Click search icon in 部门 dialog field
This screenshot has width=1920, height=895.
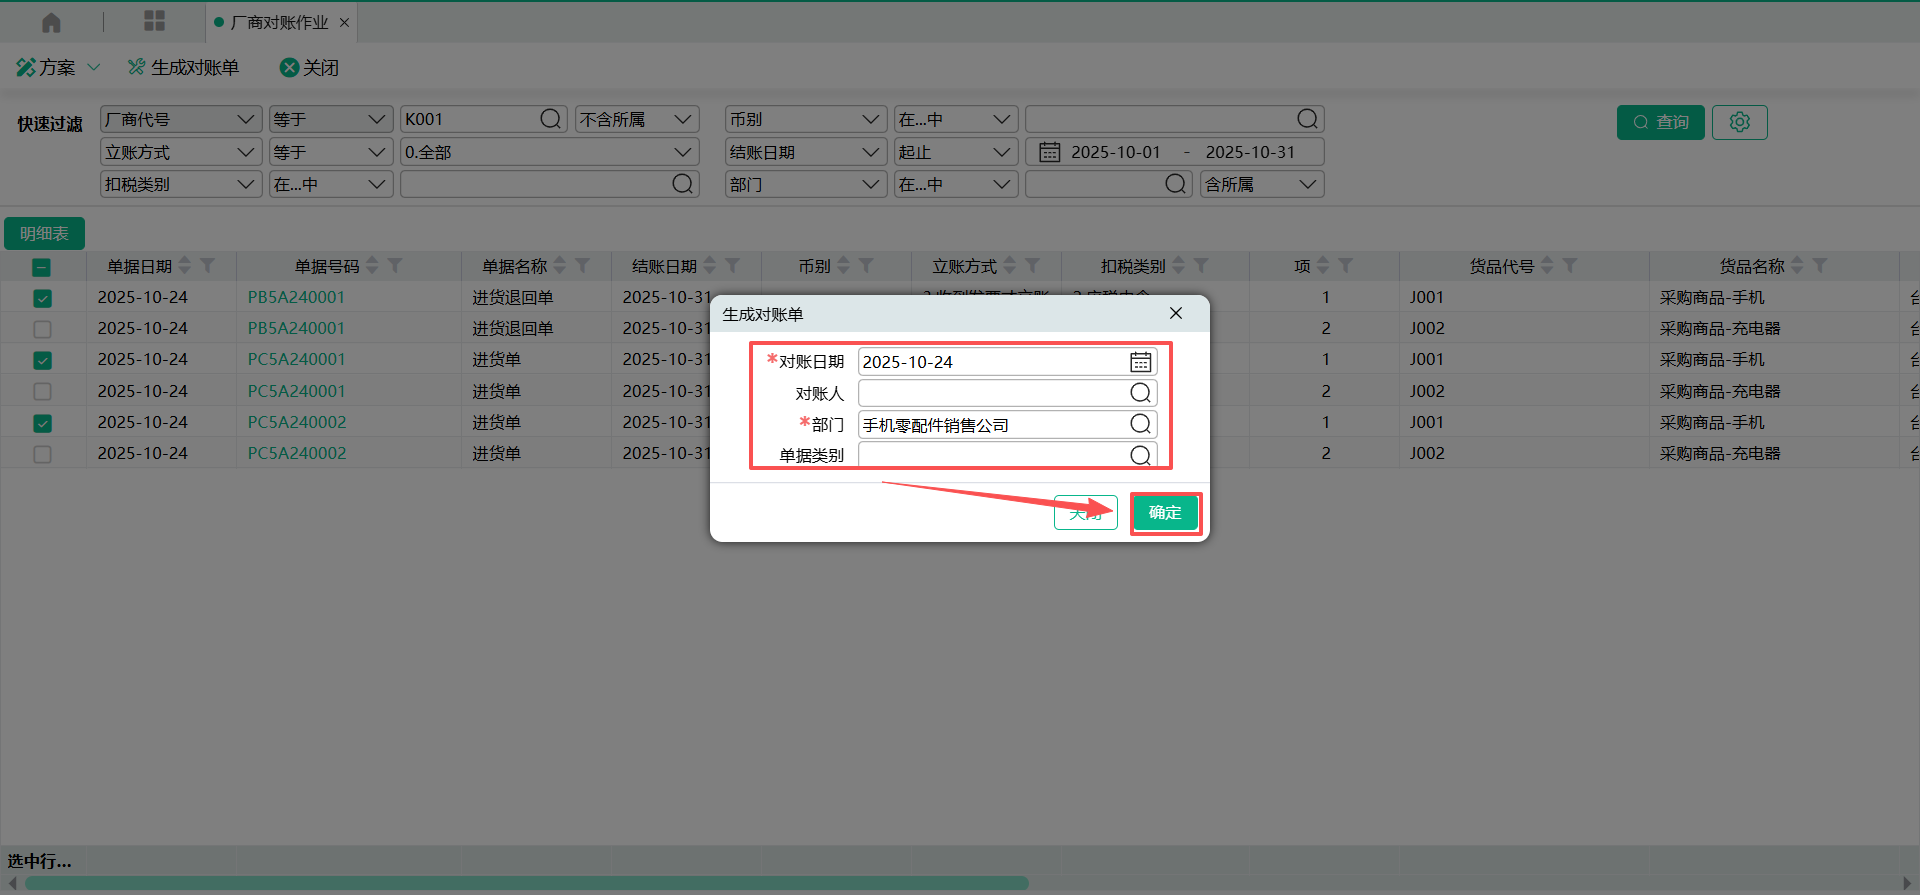click(1140, 424)
